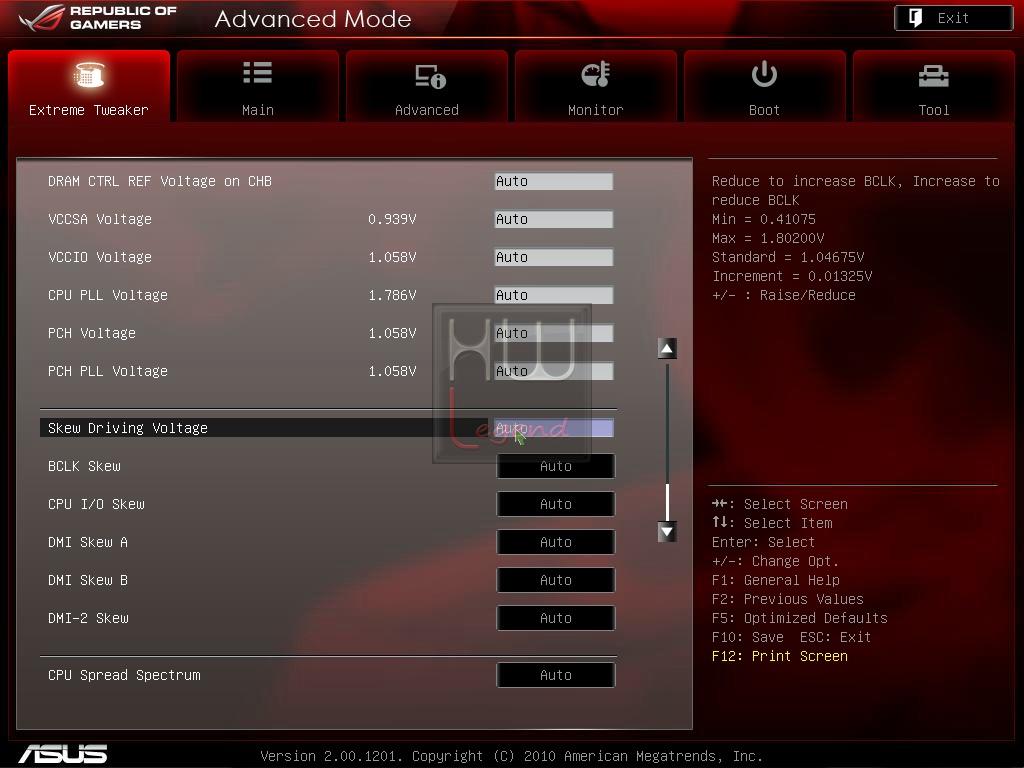Select the DMI Skew B label
This screenshot has height=768, width=1024.
pos(88,580)
